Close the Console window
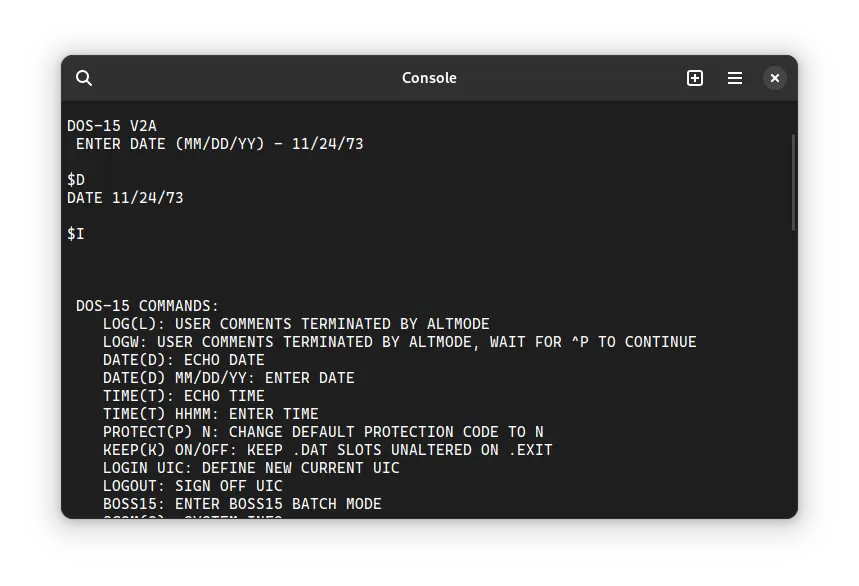 point(775,78)
